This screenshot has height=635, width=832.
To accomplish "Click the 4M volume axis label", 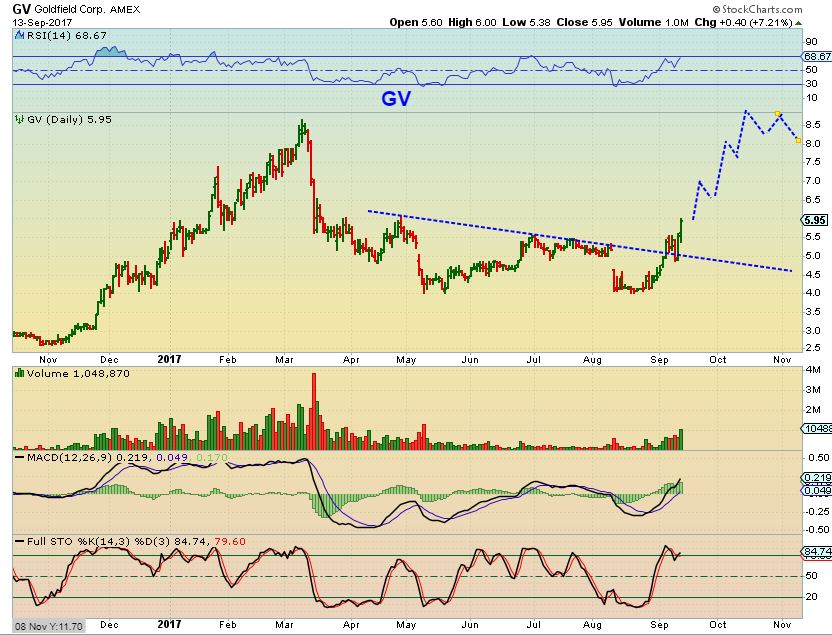I will pyautogui.click(x=813, y=370).
